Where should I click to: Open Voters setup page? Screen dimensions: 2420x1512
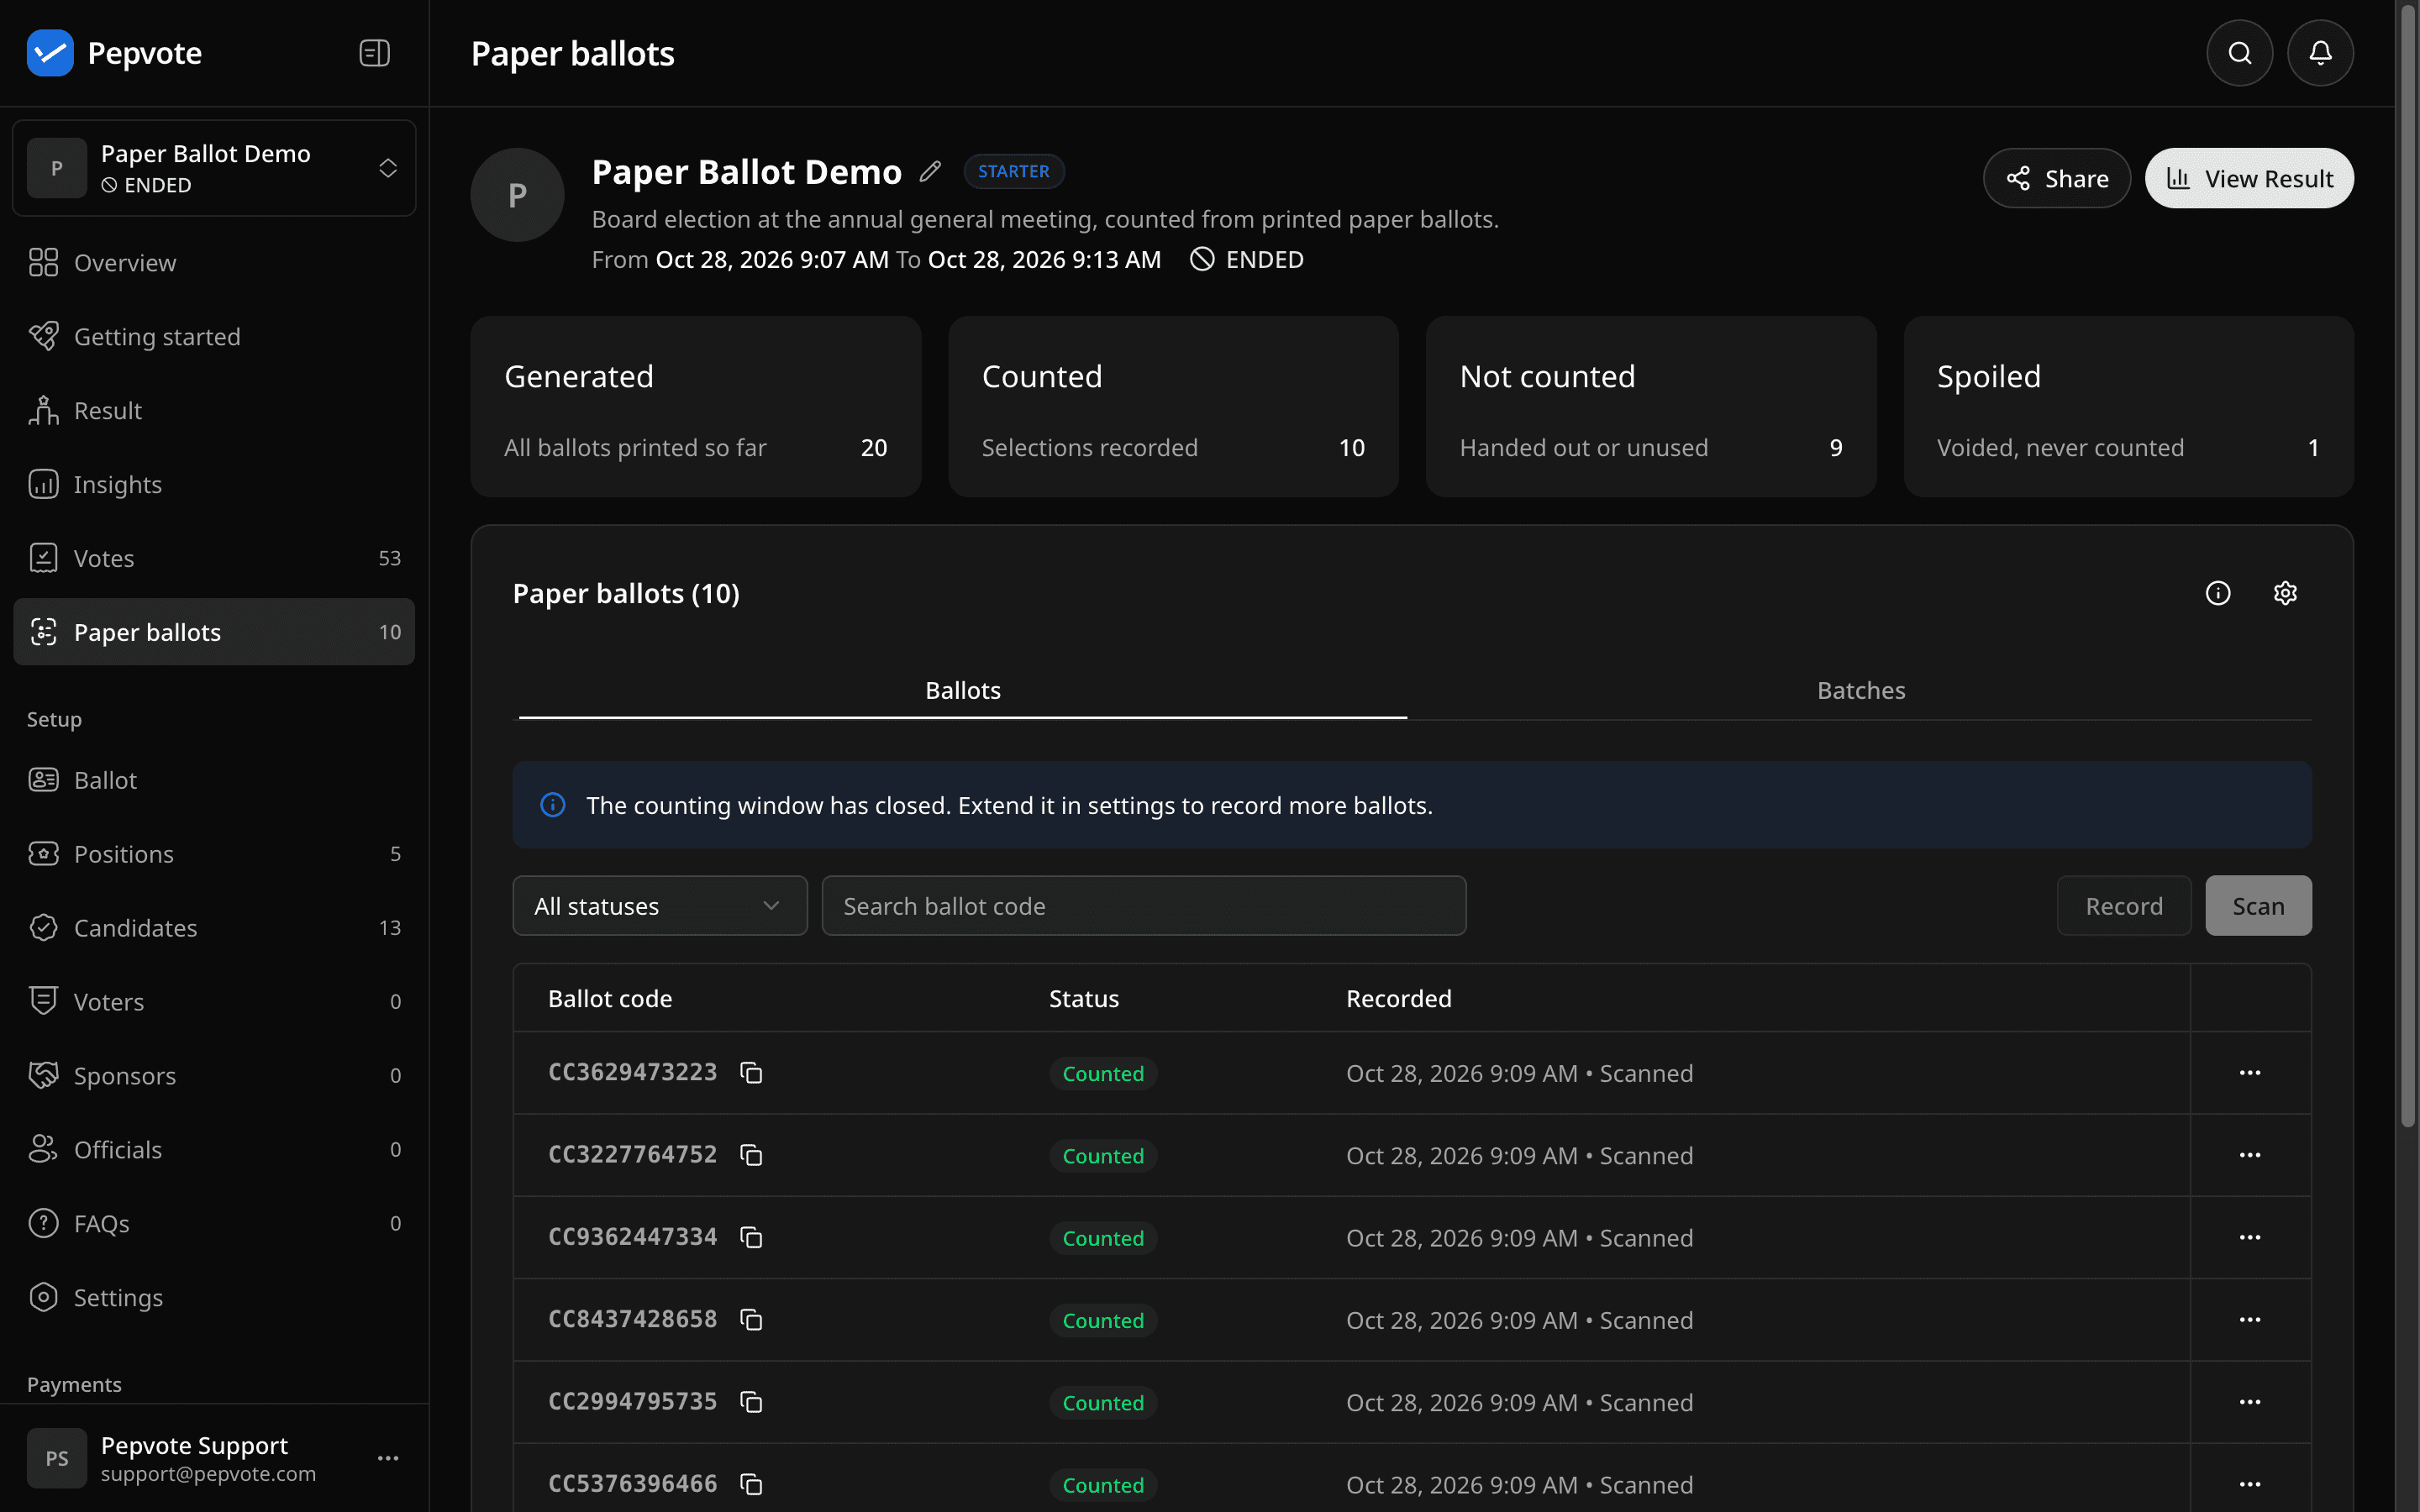(214, 1002)
